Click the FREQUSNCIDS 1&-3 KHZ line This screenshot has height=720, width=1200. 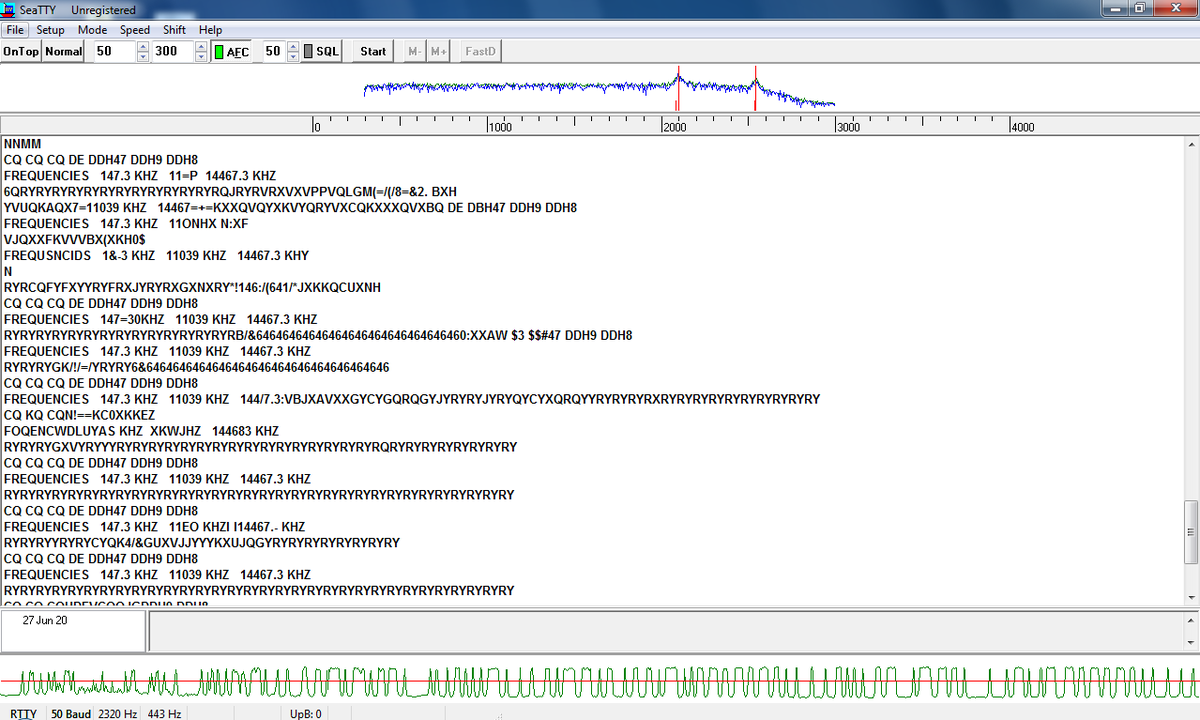pos(157,256)
